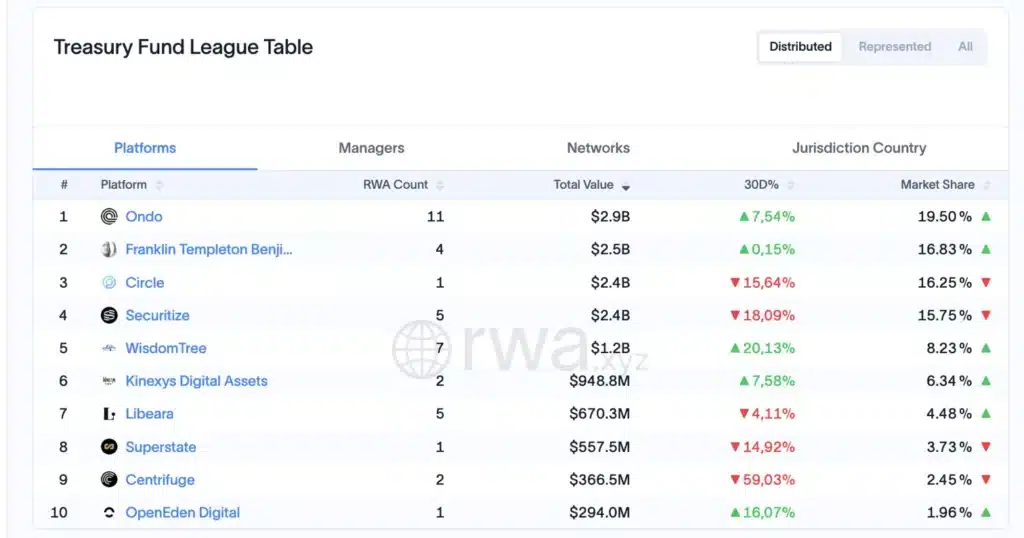Click the $948.8M total value cell
This screenshot has width=1024, height=538.
600,381
